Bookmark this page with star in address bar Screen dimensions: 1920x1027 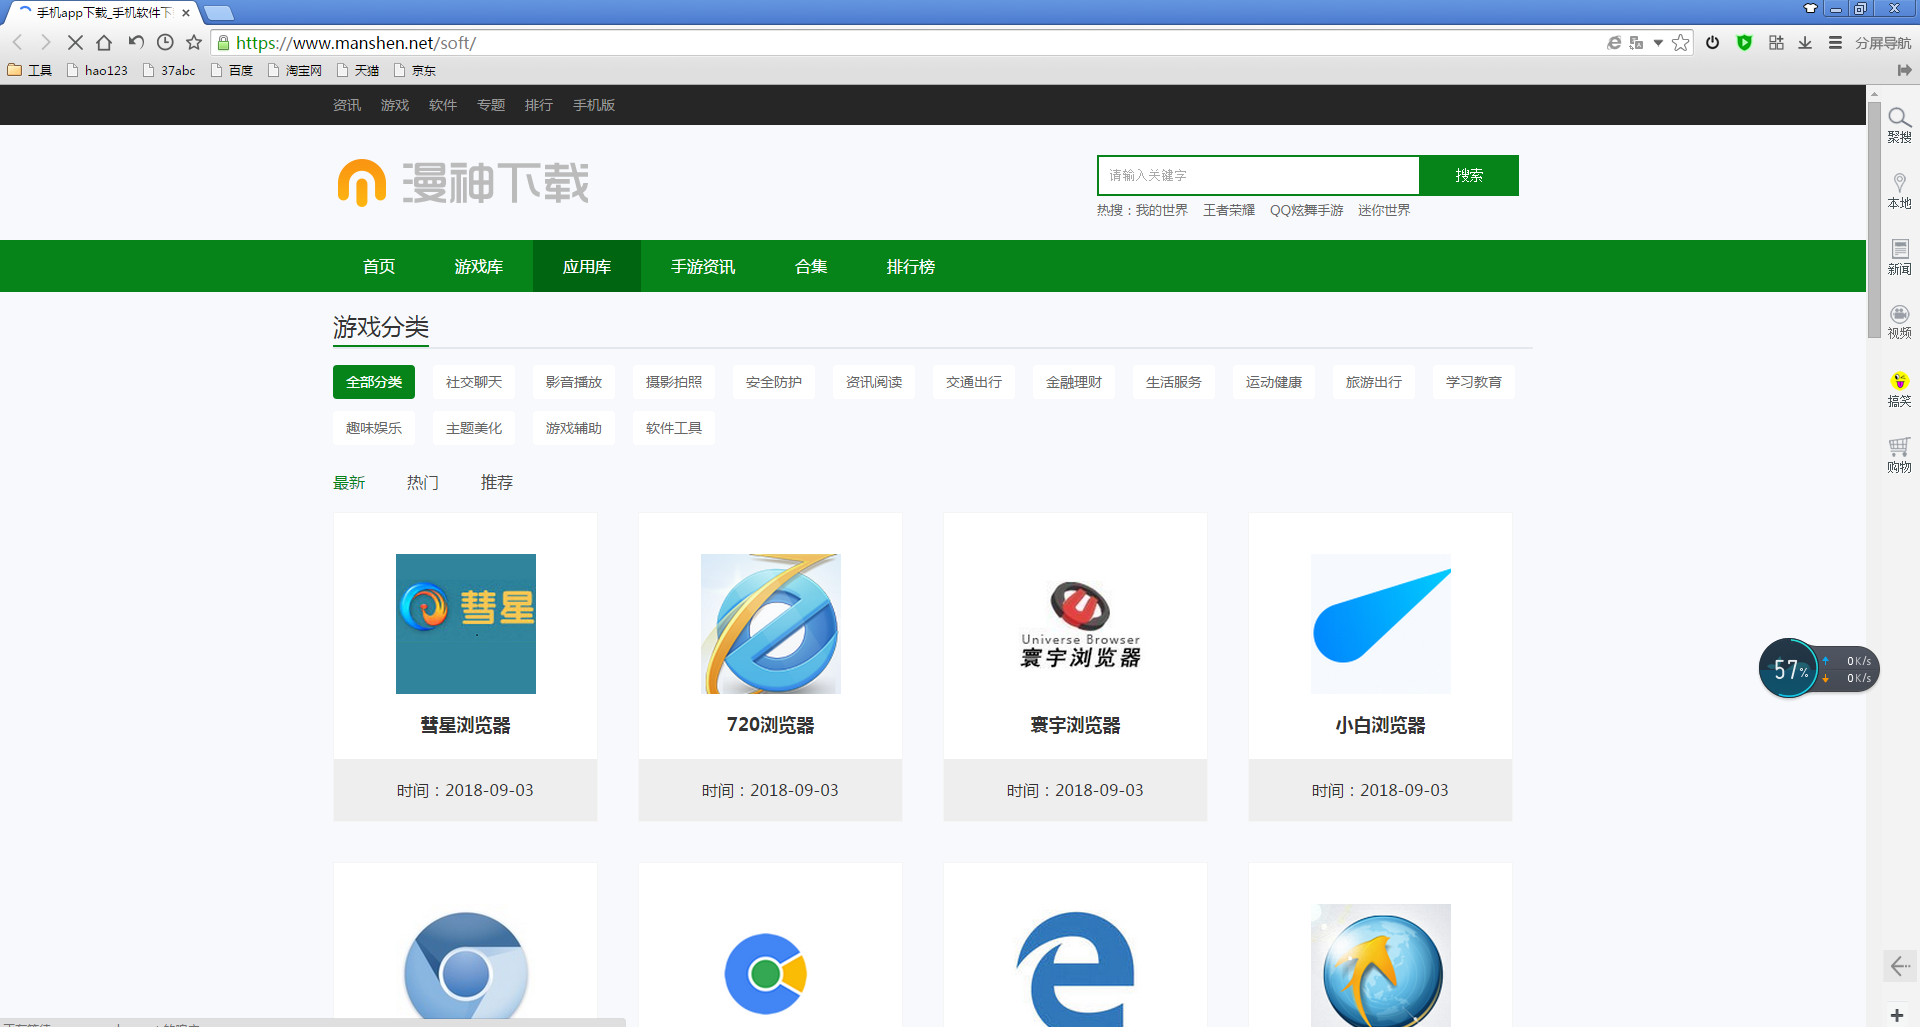coord(1681,43)
